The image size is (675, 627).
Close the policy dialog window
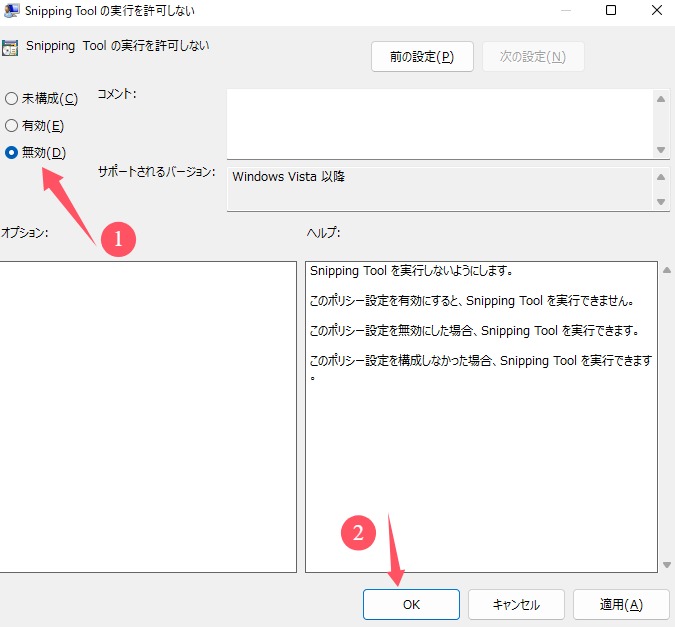click(656, 10)
